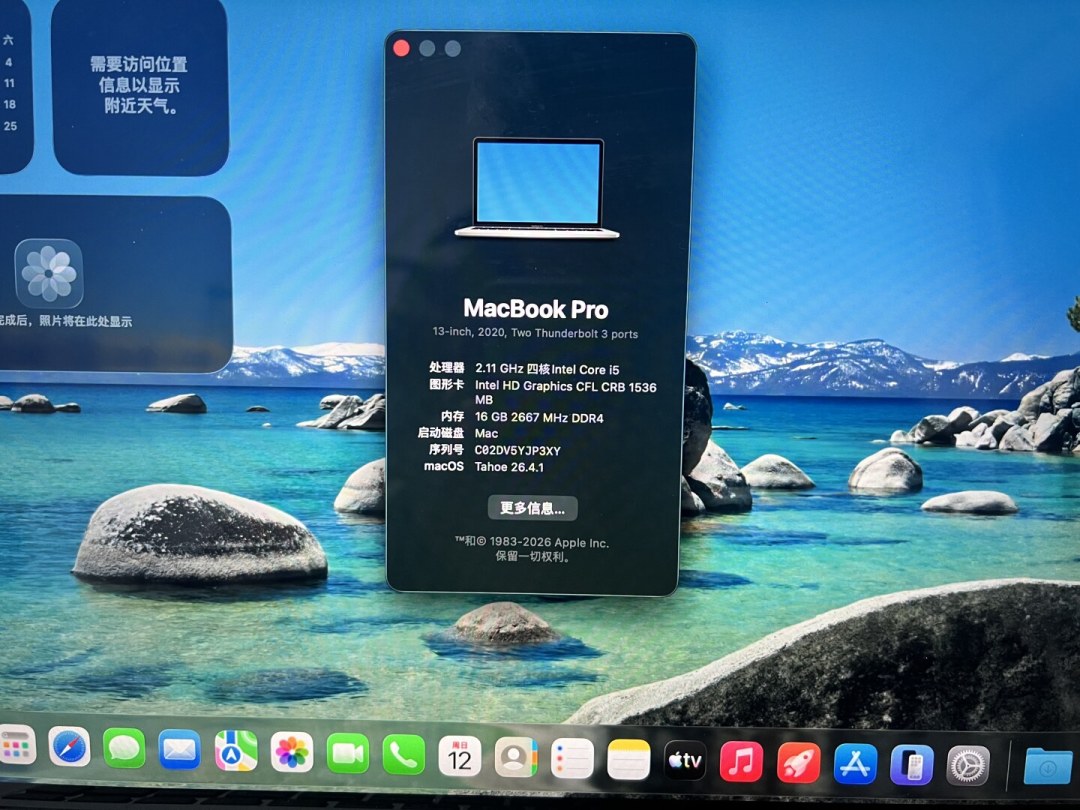Click the "Tahoe 26.4.1" macOS version
This screenshot has height=810, width=1080.
(x=509, y=467)
